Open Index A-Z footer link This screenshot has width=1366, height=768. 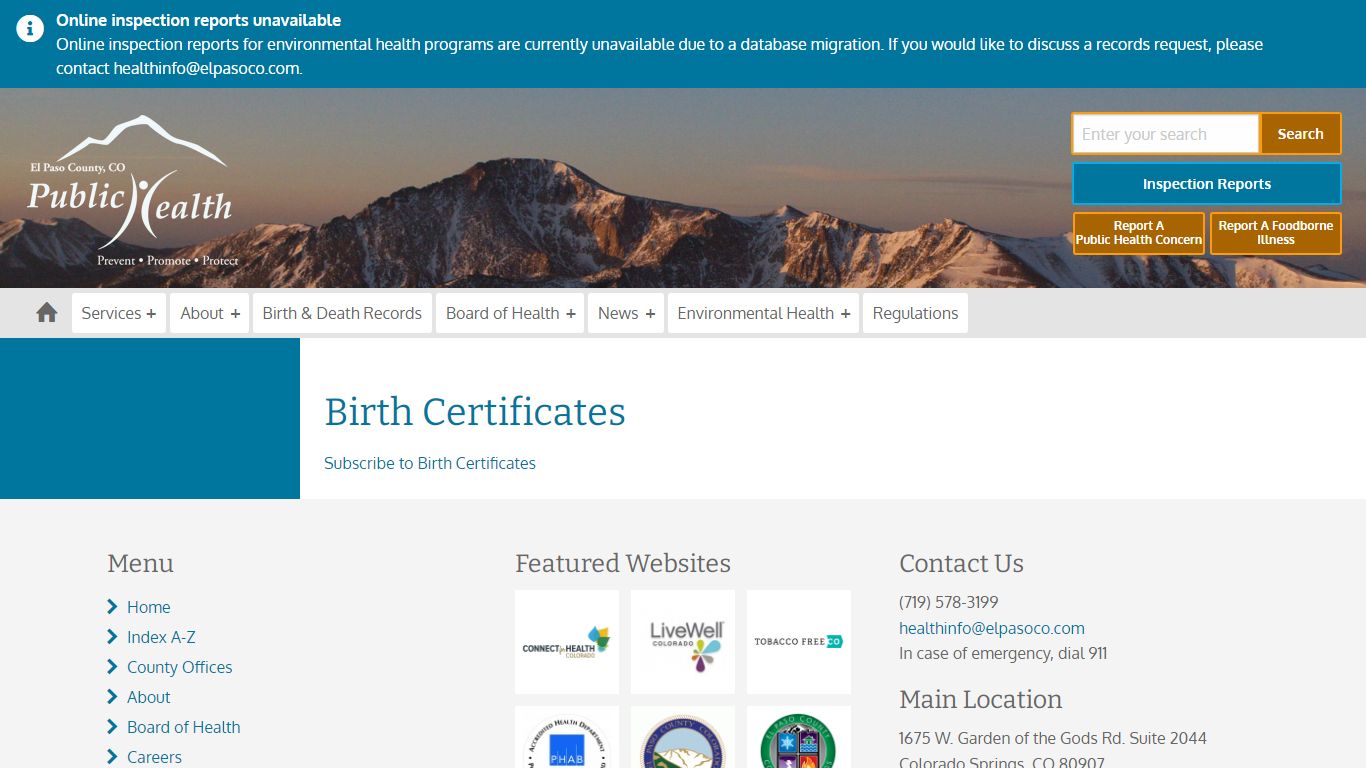(161, 637)
